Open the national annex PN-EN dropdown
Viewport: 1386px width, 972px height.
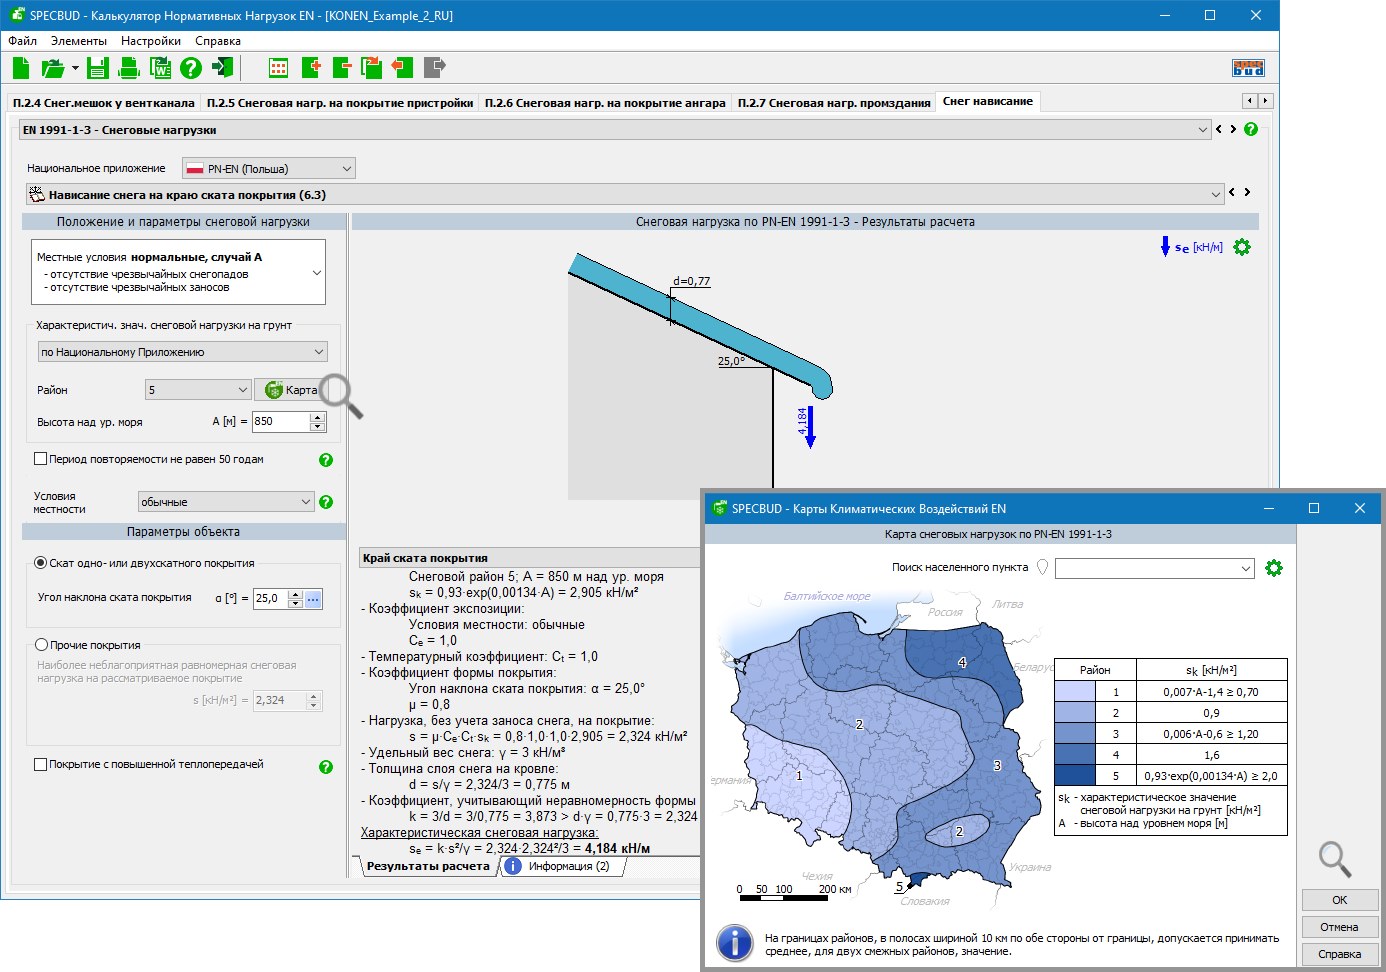pos(269,169)
